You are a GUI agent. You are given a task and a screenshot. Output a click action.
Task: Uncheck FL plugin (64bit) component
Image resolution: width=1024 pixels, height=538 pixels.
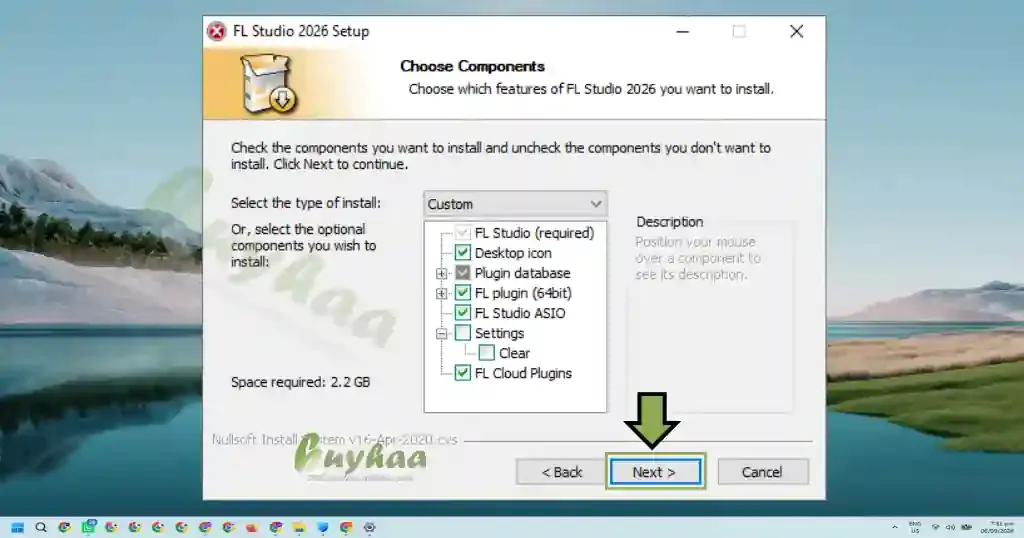[462, 293]
